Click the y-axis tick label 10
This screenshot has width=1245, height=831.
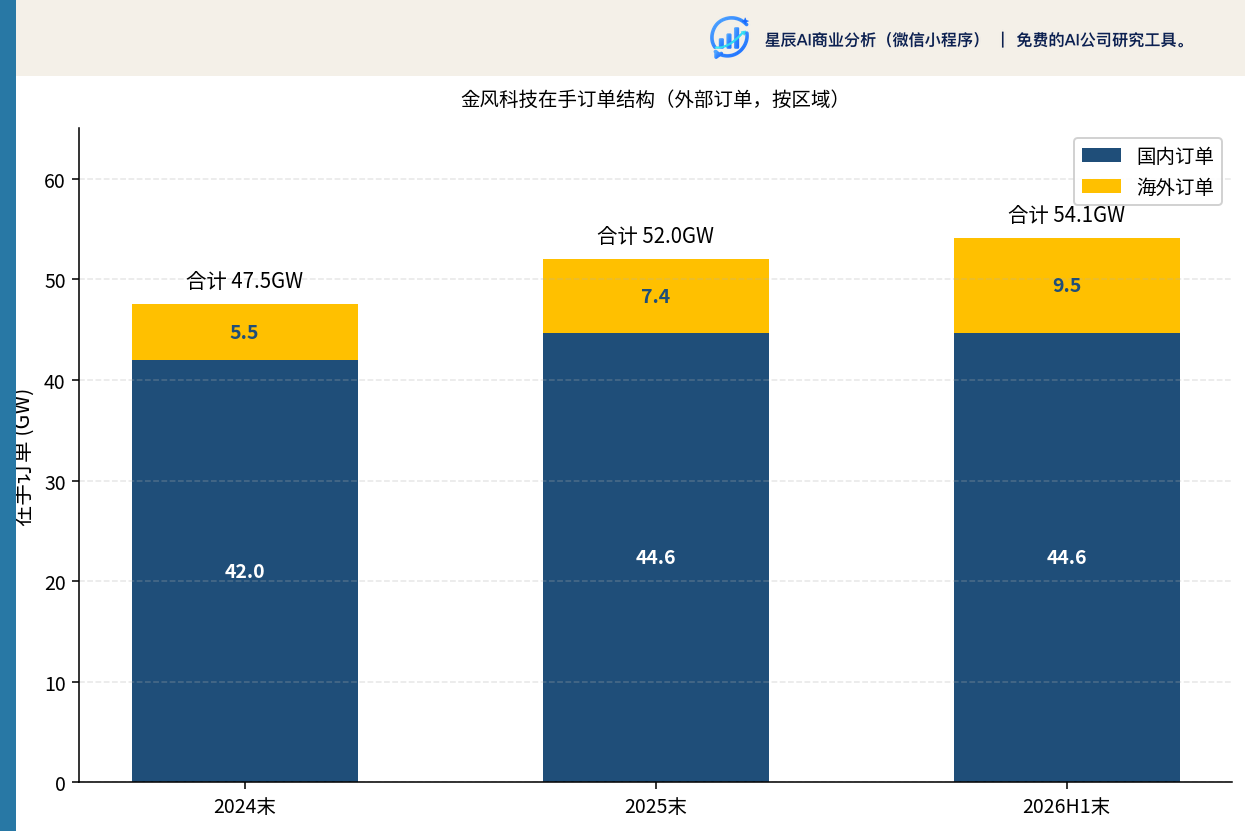click(x=54, y=683)
